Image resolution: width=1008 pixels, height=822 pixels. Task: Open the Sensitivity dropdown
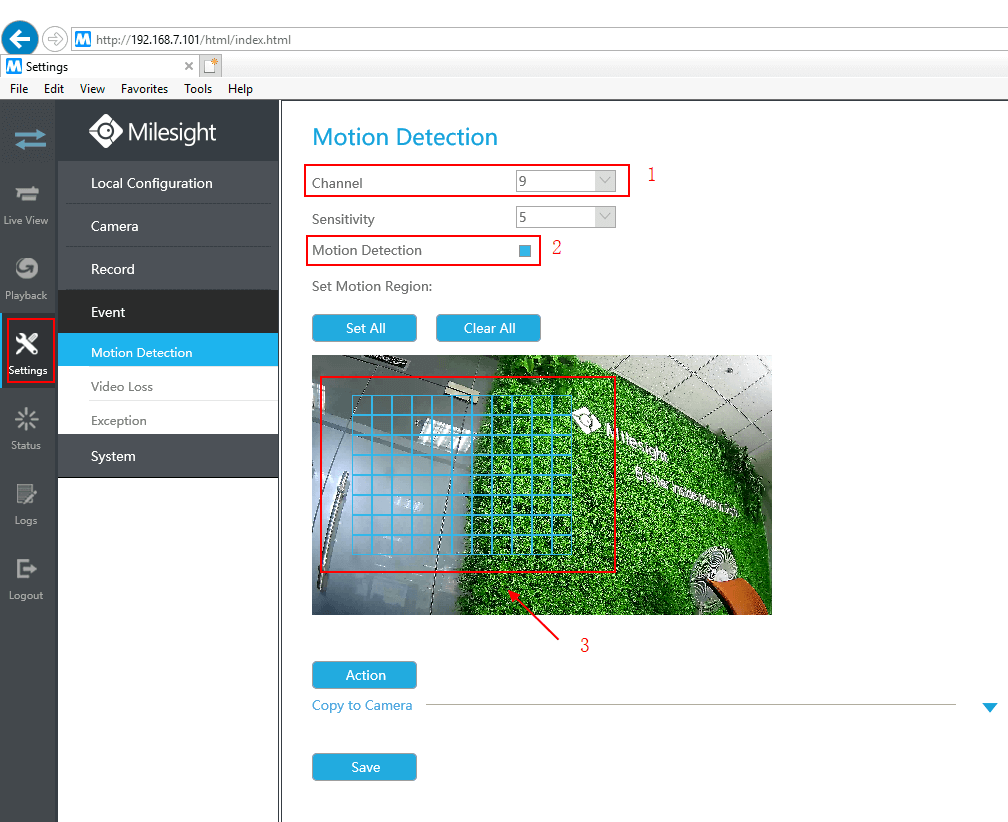point(604,217)
